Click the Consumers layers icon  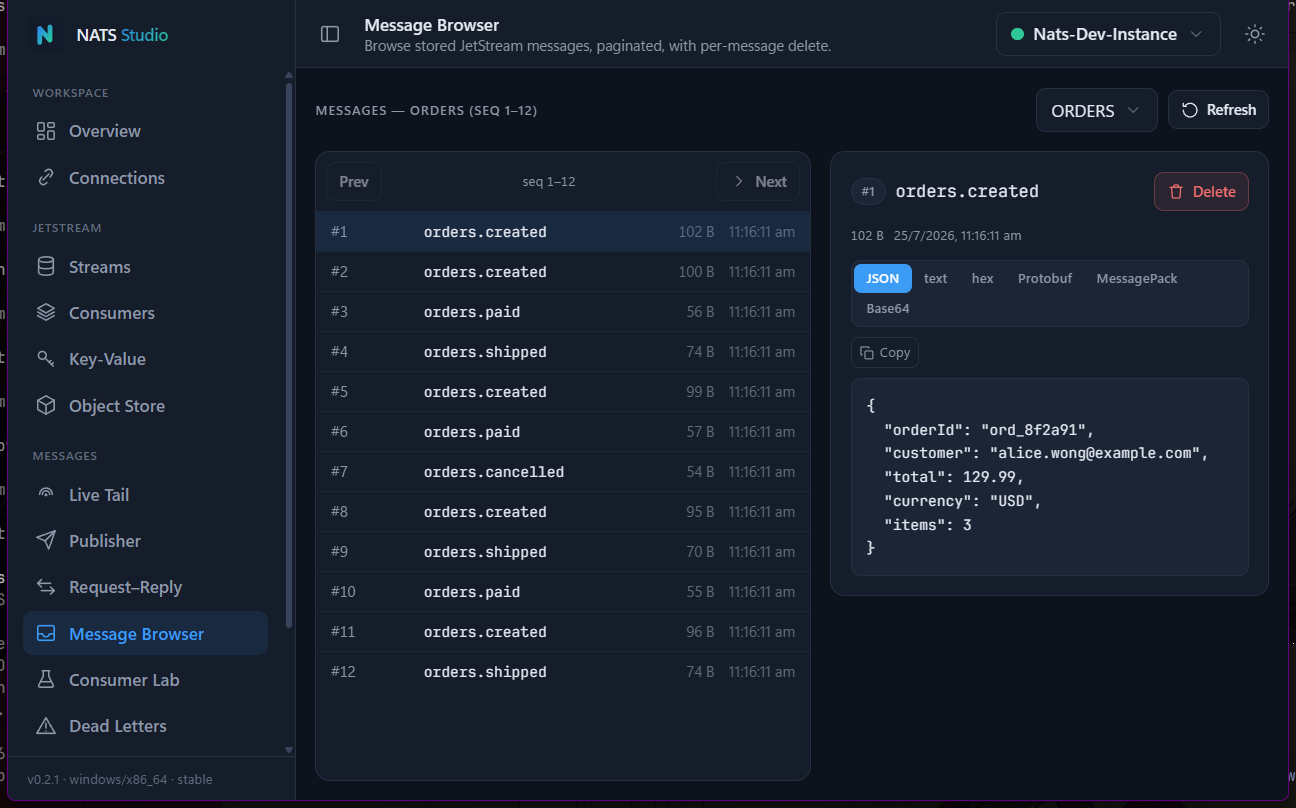point(45,313)
